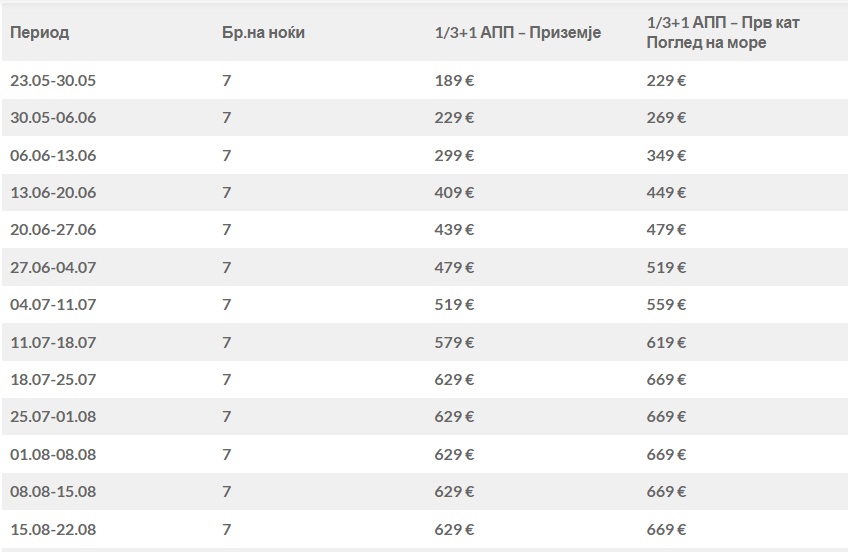Click the 15.08-22.08 period cell

[x=53, y=528]
